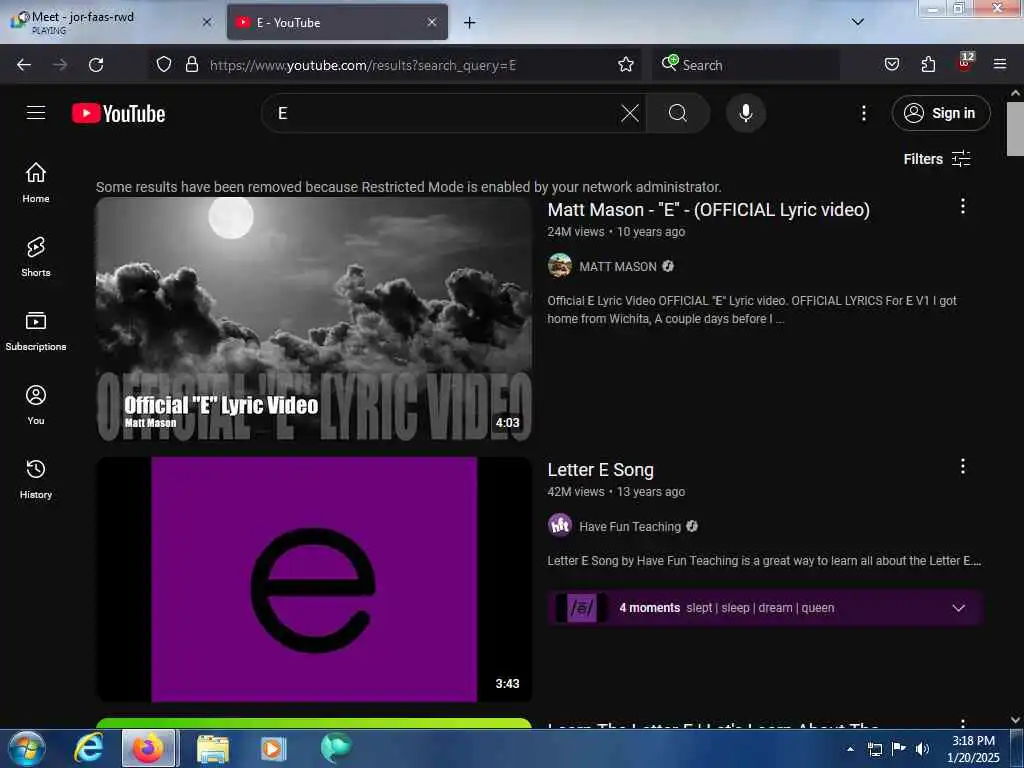
Task: Switch to the Meet - jor-faas-rwd tab
Action: [x=111, y=22]
